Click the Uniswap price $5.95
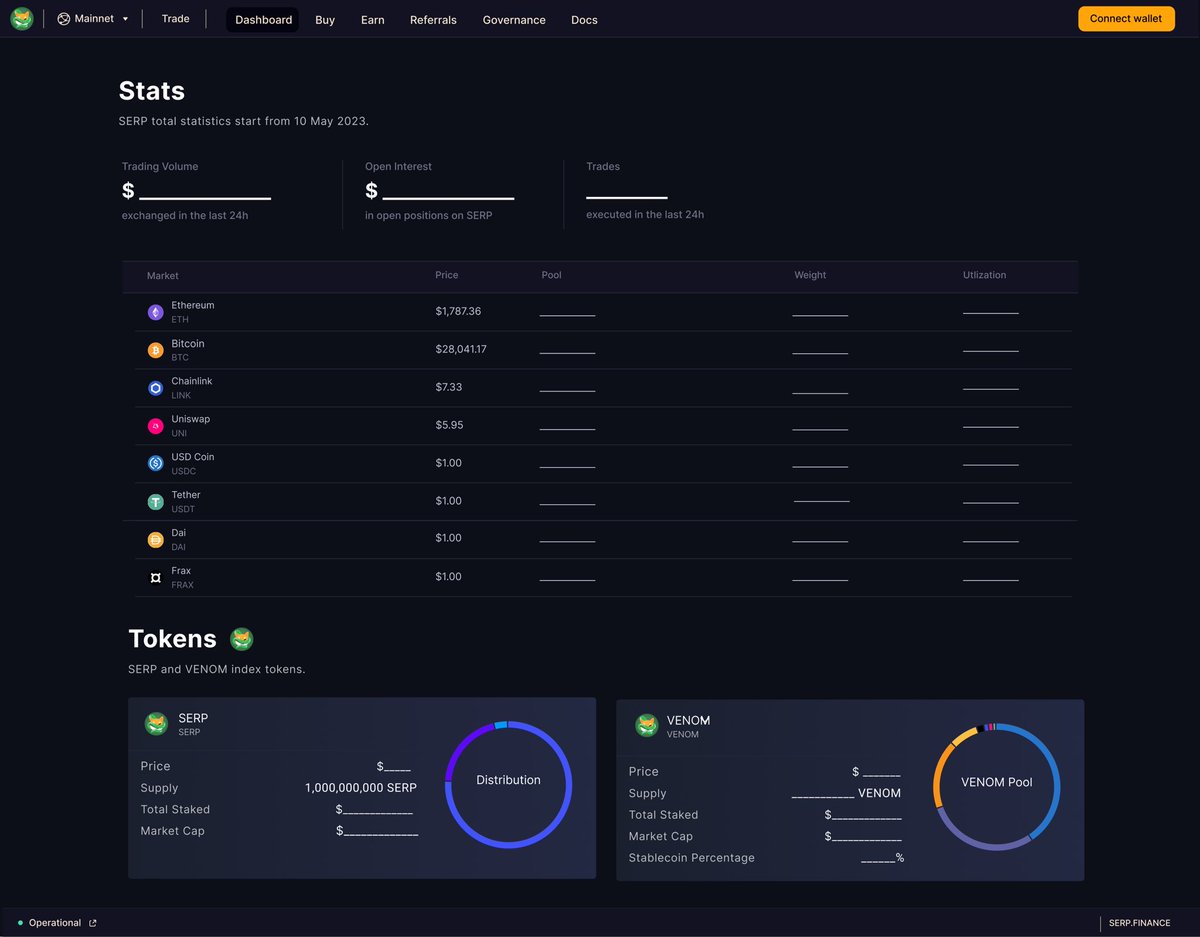 449,425
